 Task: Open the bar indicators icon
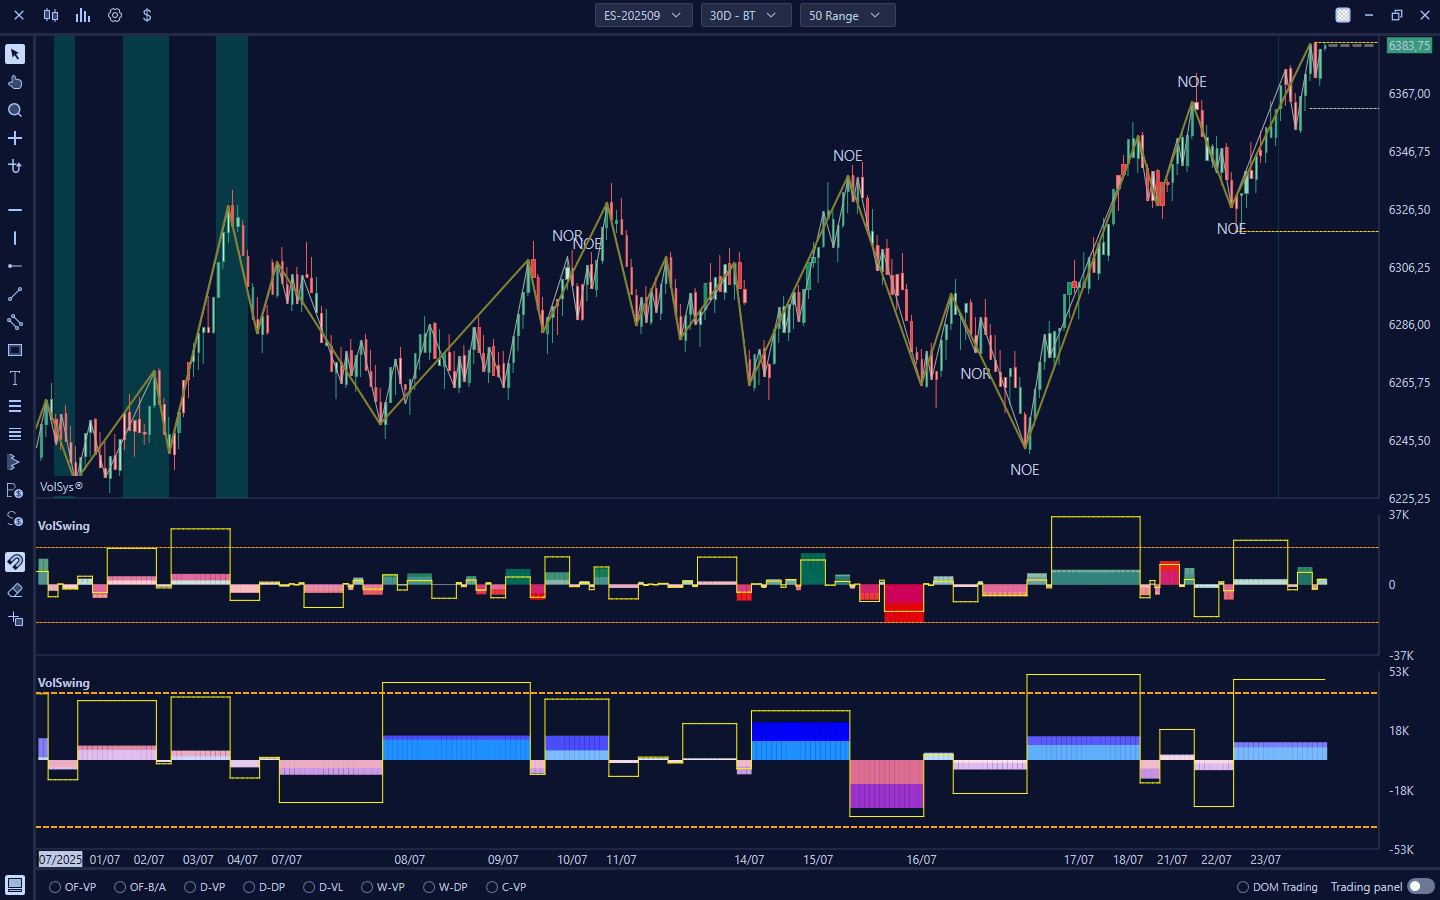pyautogui.click(x=83, y=15)
